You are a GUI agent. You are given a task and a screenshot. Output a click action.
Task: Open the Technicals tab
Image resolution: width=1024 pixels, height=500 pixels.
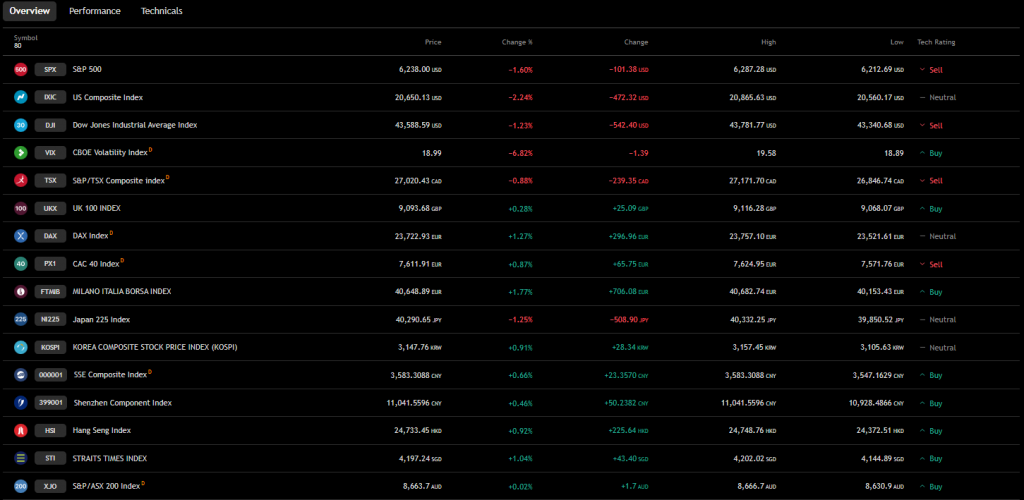(x=162, y=11)
